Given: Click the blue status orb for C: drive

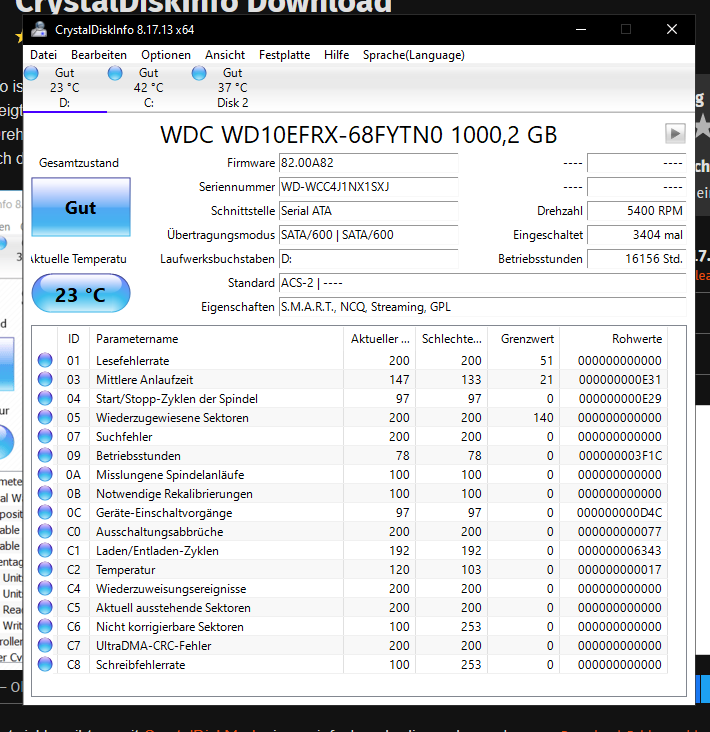Looking at the screenshot, I should tap(115, 73).
